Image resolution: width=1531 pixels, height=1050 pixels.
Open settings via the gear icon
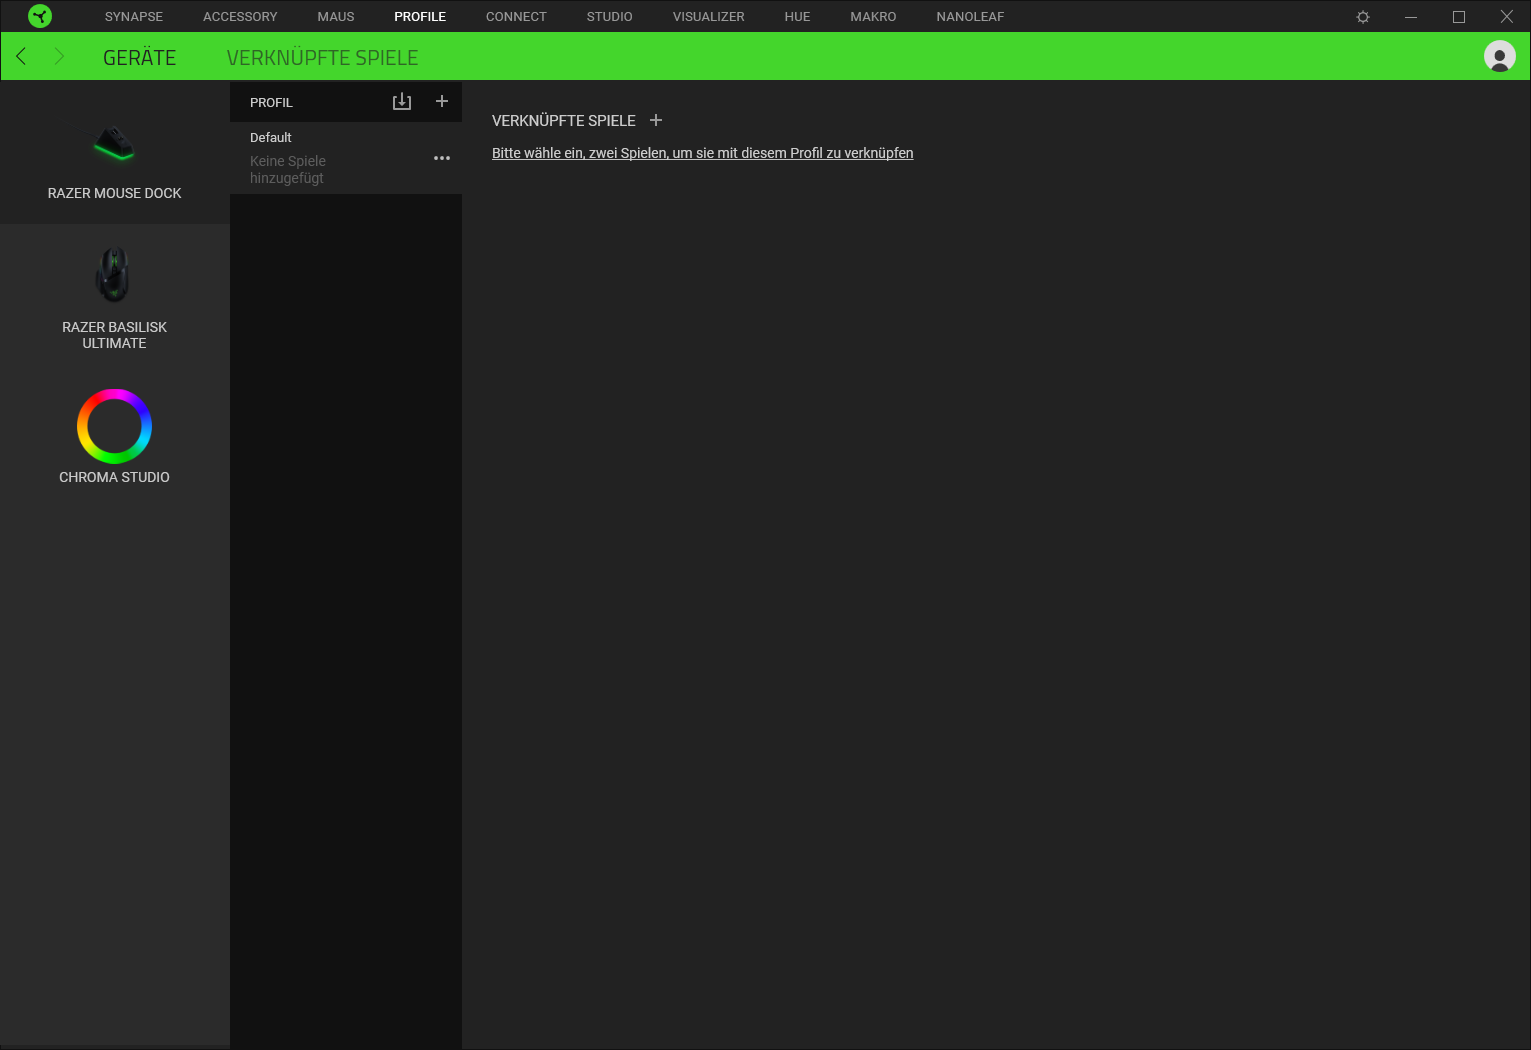point(1363,17)
